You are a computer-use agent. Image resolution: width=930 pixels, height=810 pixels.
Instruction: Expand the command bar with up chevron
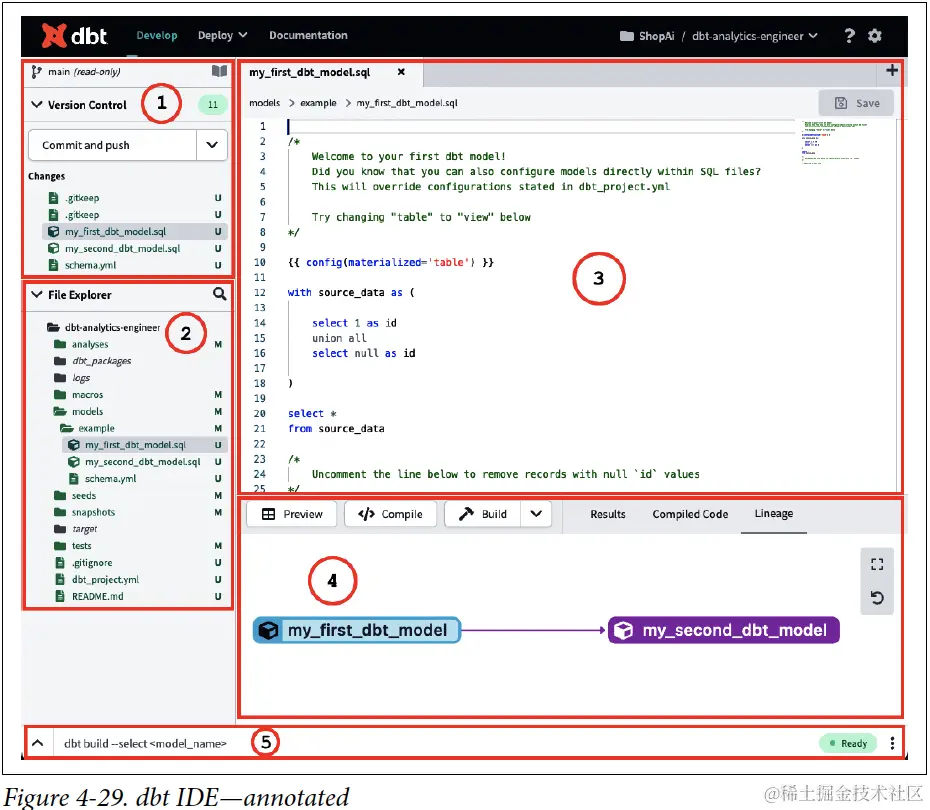[x=37, y=743]
